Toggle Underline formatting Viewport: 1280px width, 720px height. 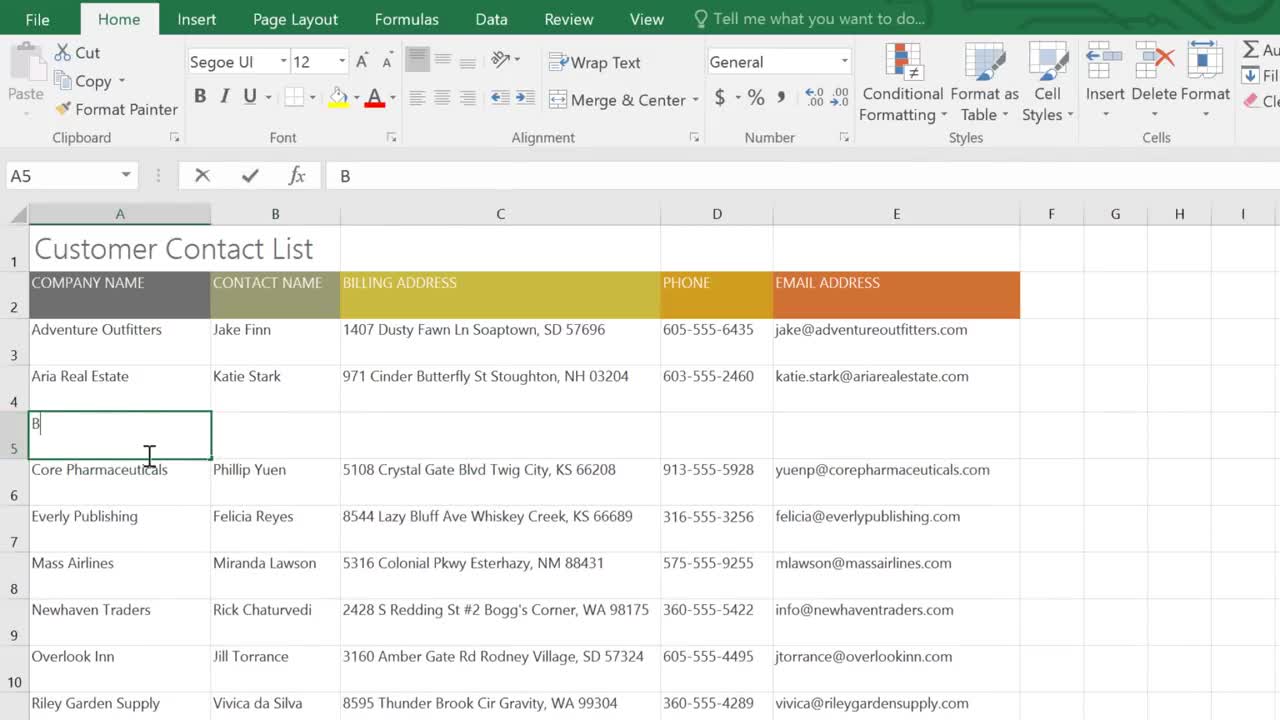tap(250, 96)
